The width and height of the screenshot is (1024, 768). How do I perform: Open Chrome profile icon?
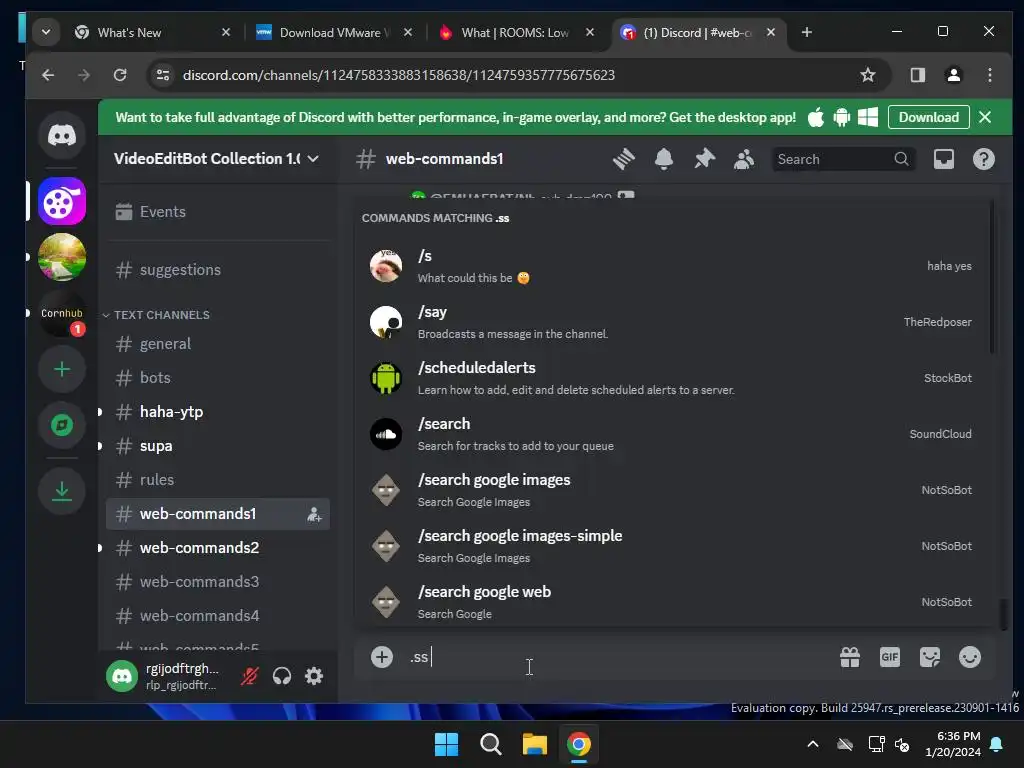(953, 75)
